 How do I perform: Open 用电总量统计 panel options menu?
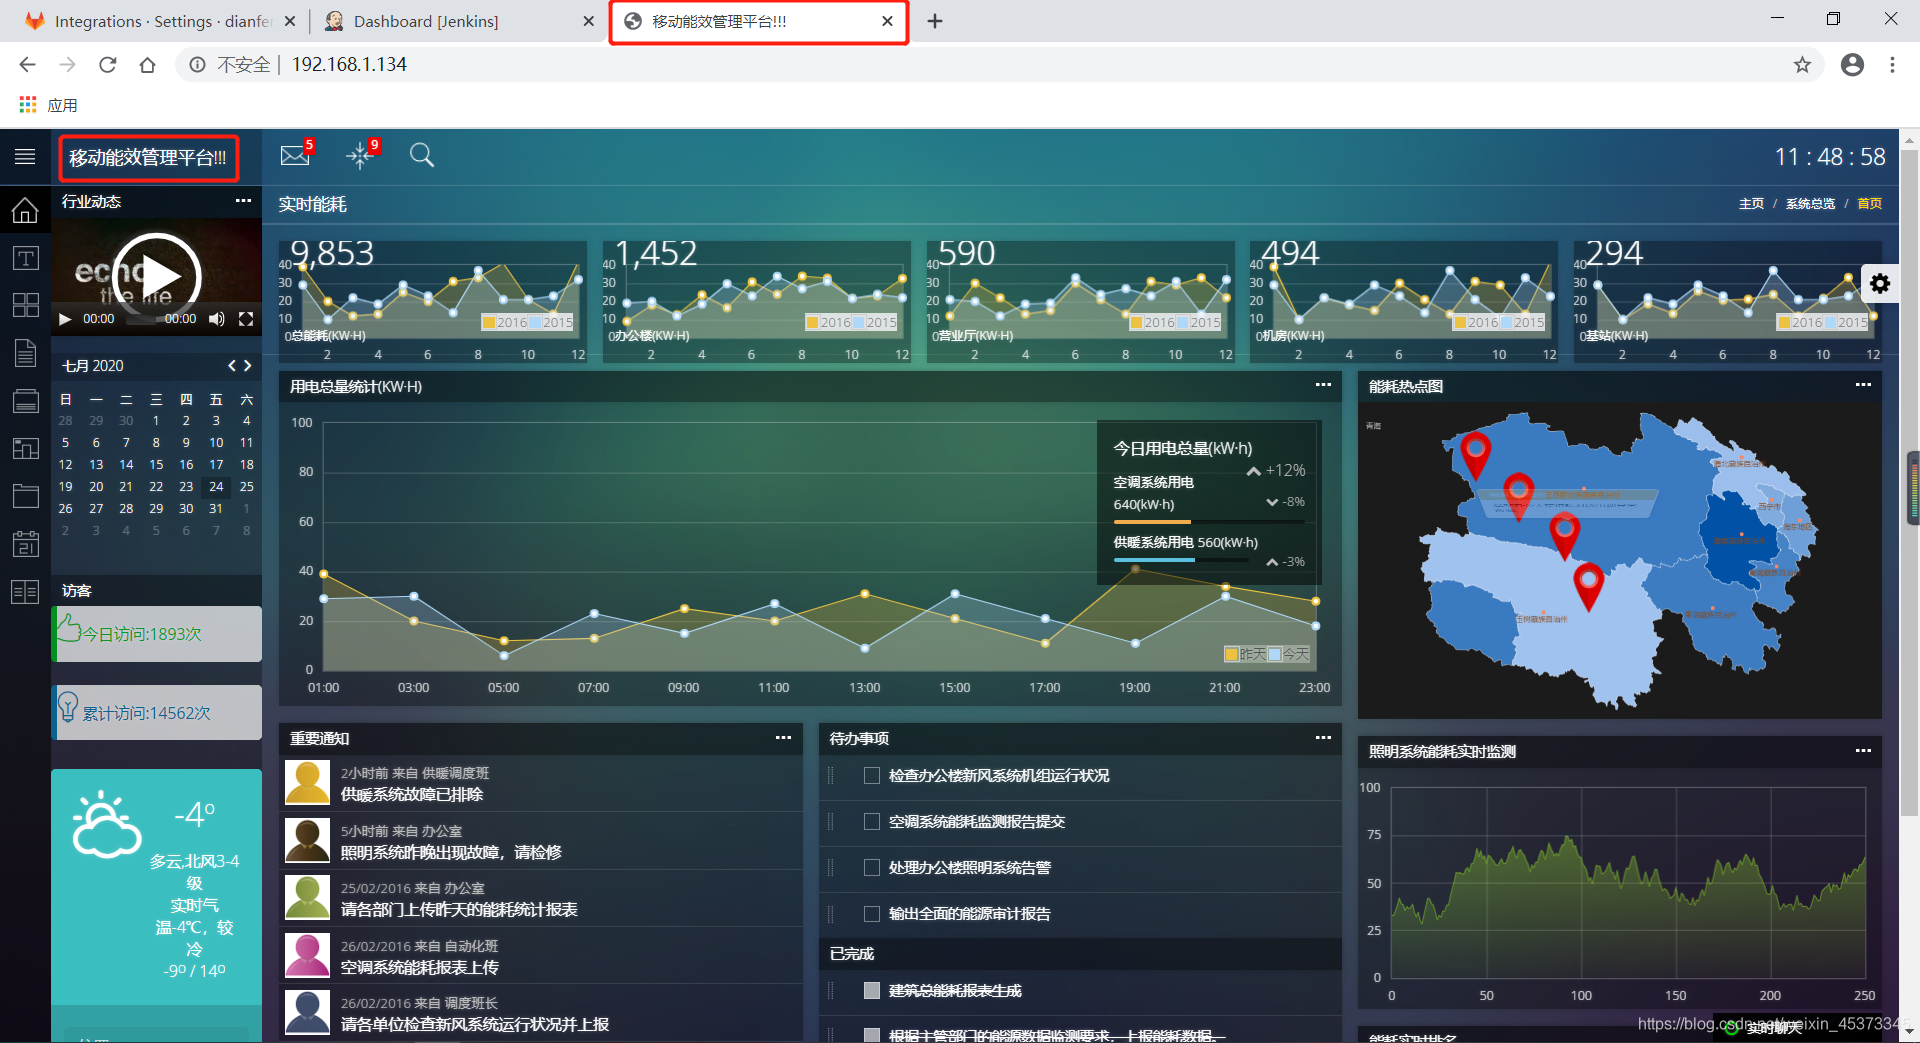(1323, 385)
